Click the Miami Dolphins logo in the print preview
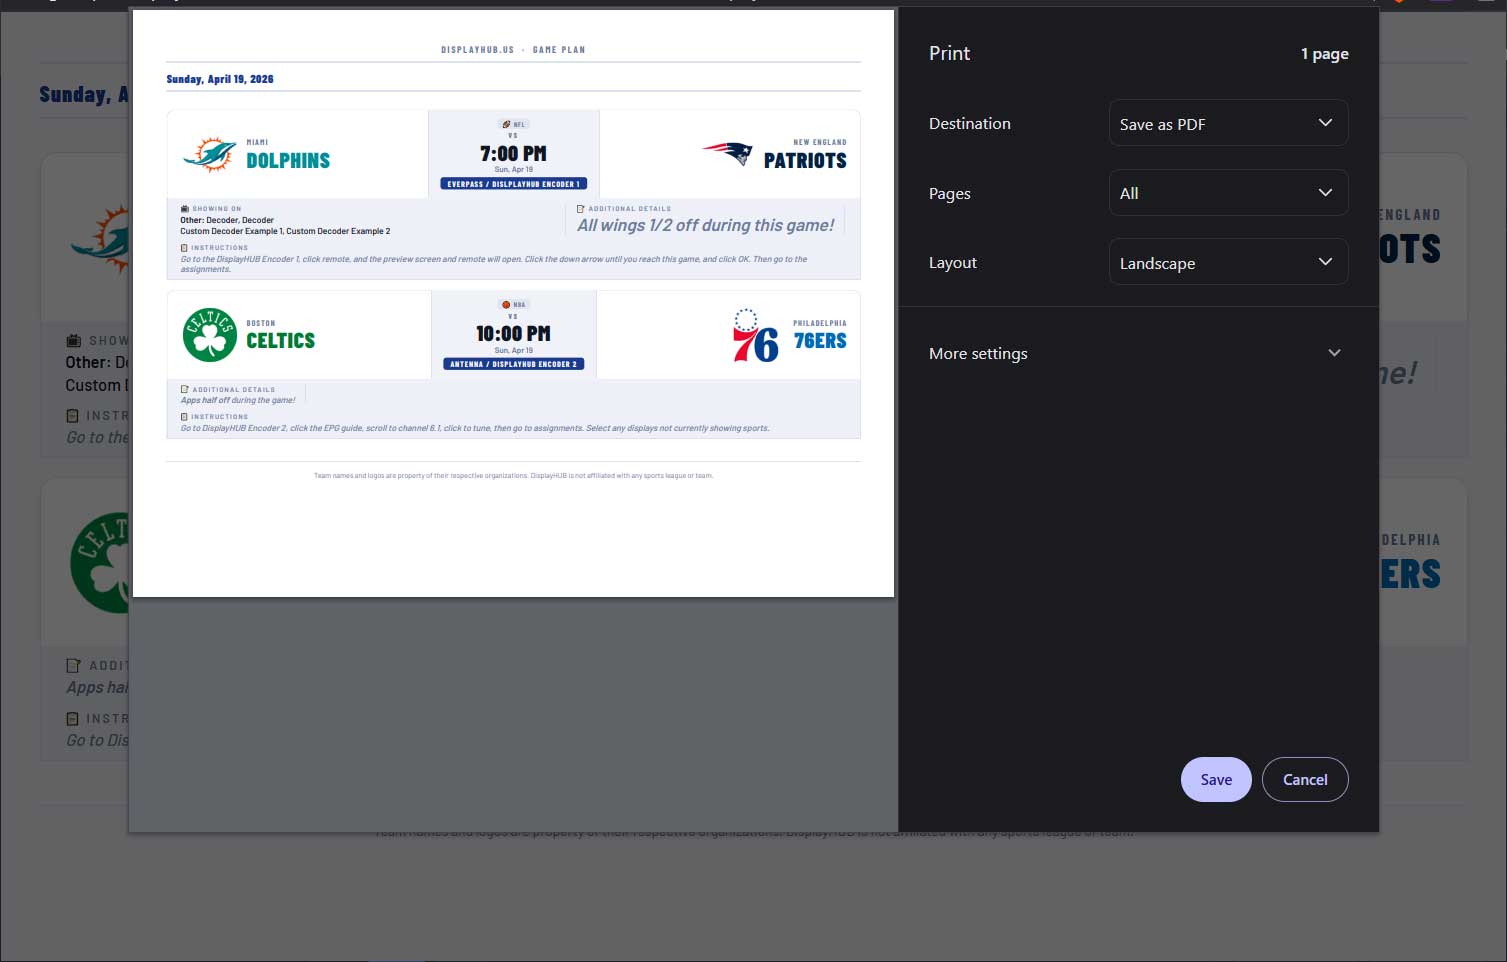The image size is (1507, 962). (210, 155)
